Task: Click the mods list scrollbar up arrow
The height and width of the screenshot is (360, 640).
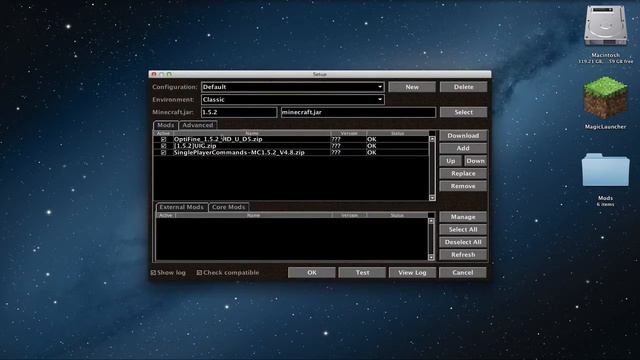Action: pos(432,139)
